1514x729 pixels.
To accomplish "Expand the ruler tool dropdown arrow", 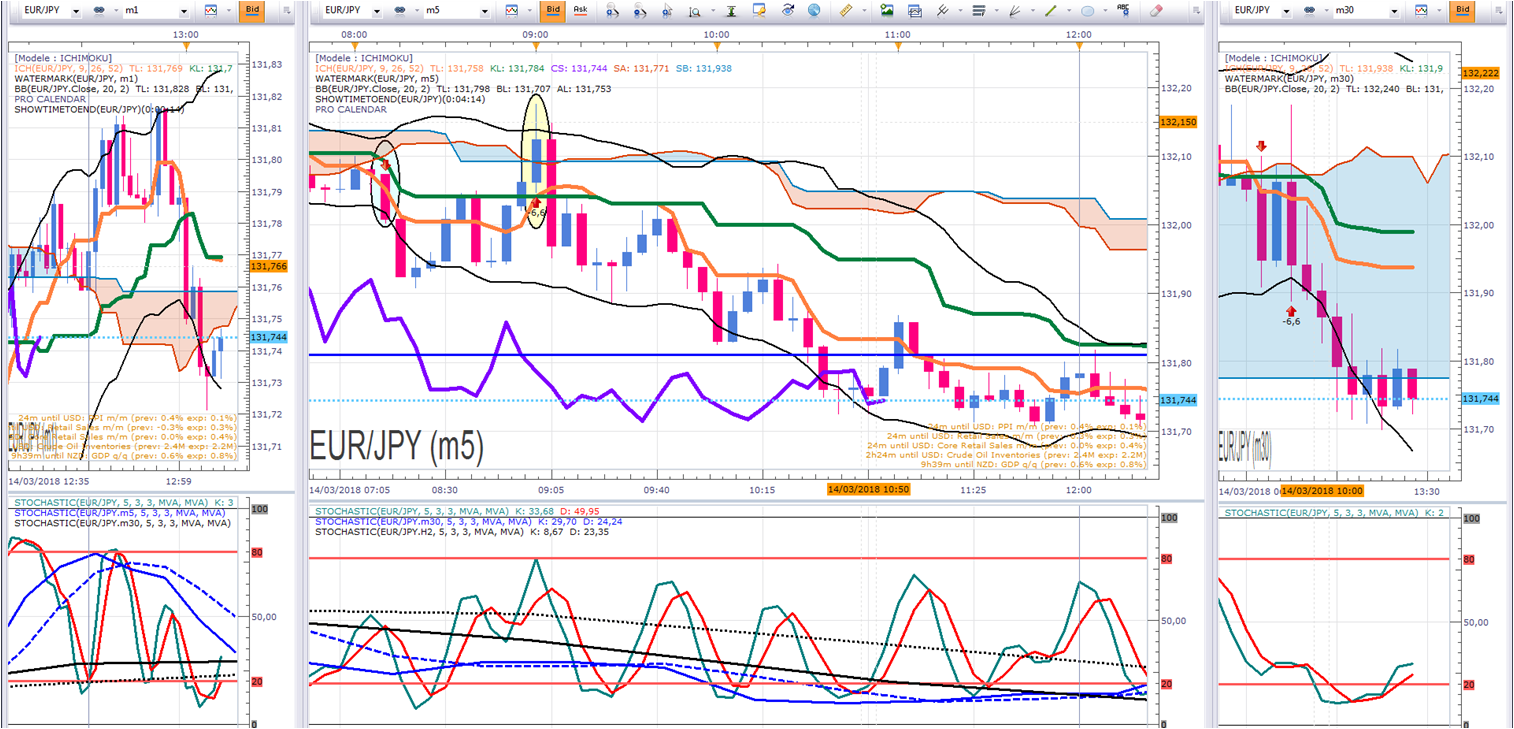I will (862, 11).
